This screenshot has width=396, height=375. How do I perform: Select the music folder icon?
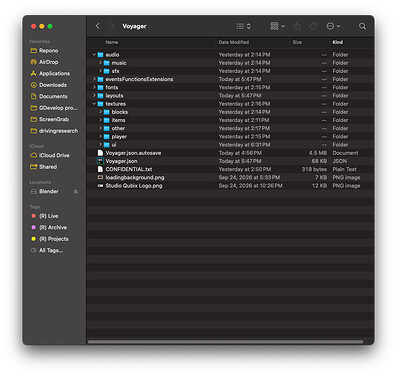click(106, 63)
